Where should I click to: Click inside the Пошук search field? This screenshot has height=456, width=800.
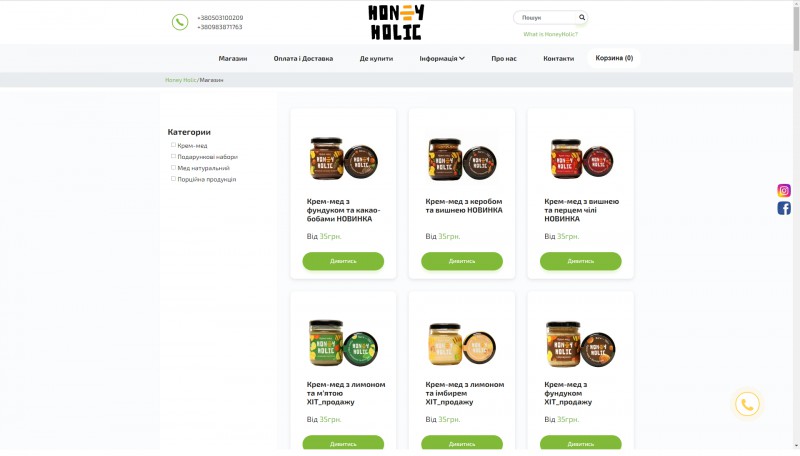(545, 17)
